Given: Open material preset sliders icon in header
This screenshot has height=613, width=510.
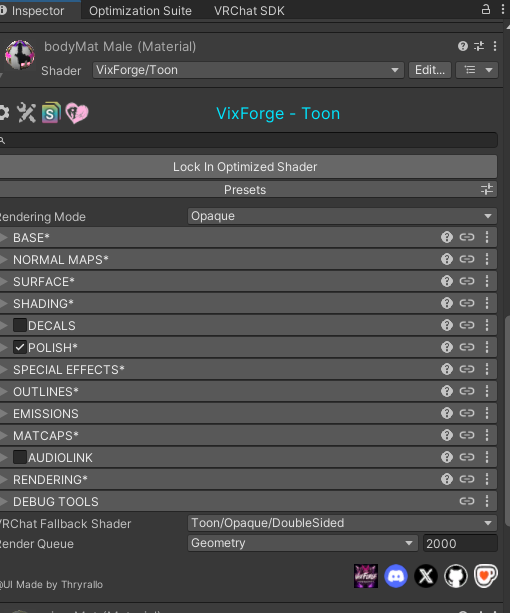Looking at the screenshot, I should (479, 47).
